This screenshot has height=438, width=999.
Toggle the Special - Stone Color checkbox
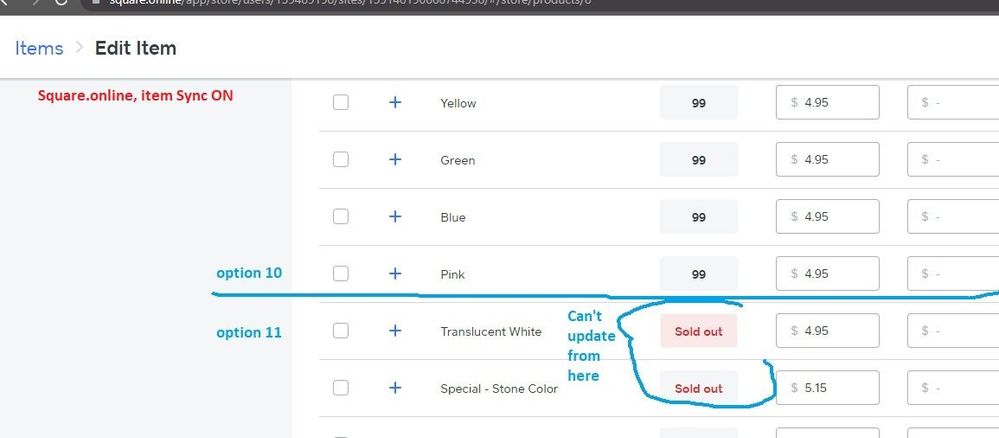point(341,388)
